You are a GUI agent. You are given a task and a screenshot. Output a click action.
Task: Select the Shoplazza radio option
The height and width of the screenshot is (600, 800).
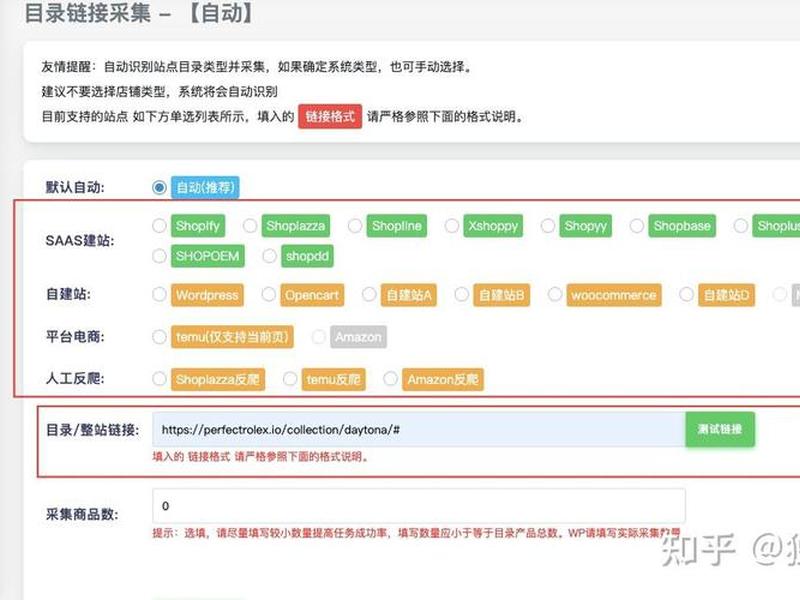click(x=250, y=226)
